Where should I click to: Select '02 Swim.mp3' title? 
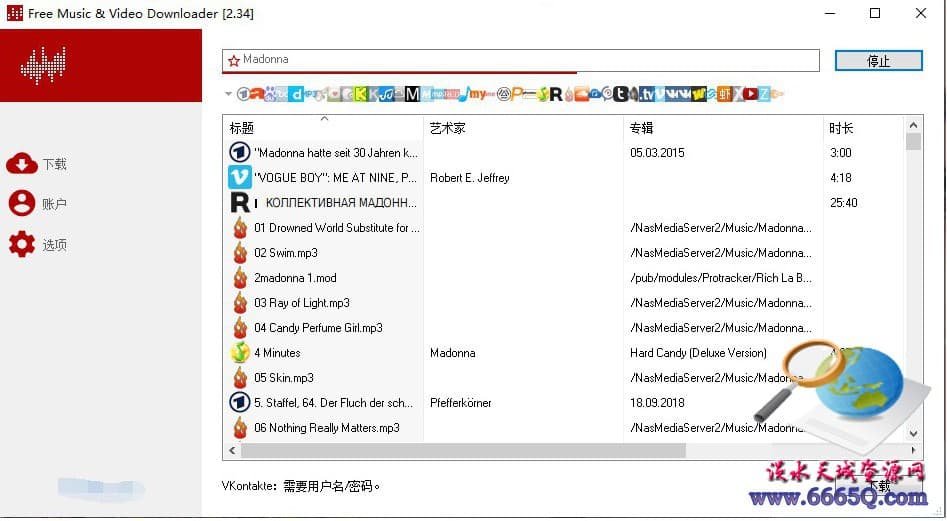286,253
